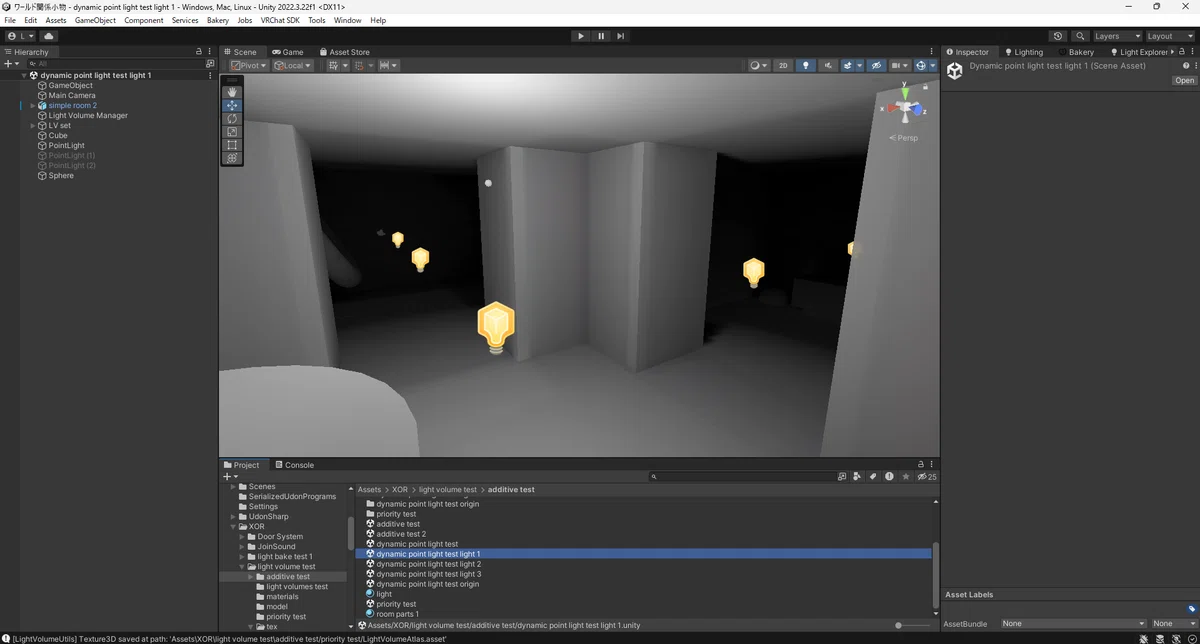Toggle scene audio button

[828, 65]
